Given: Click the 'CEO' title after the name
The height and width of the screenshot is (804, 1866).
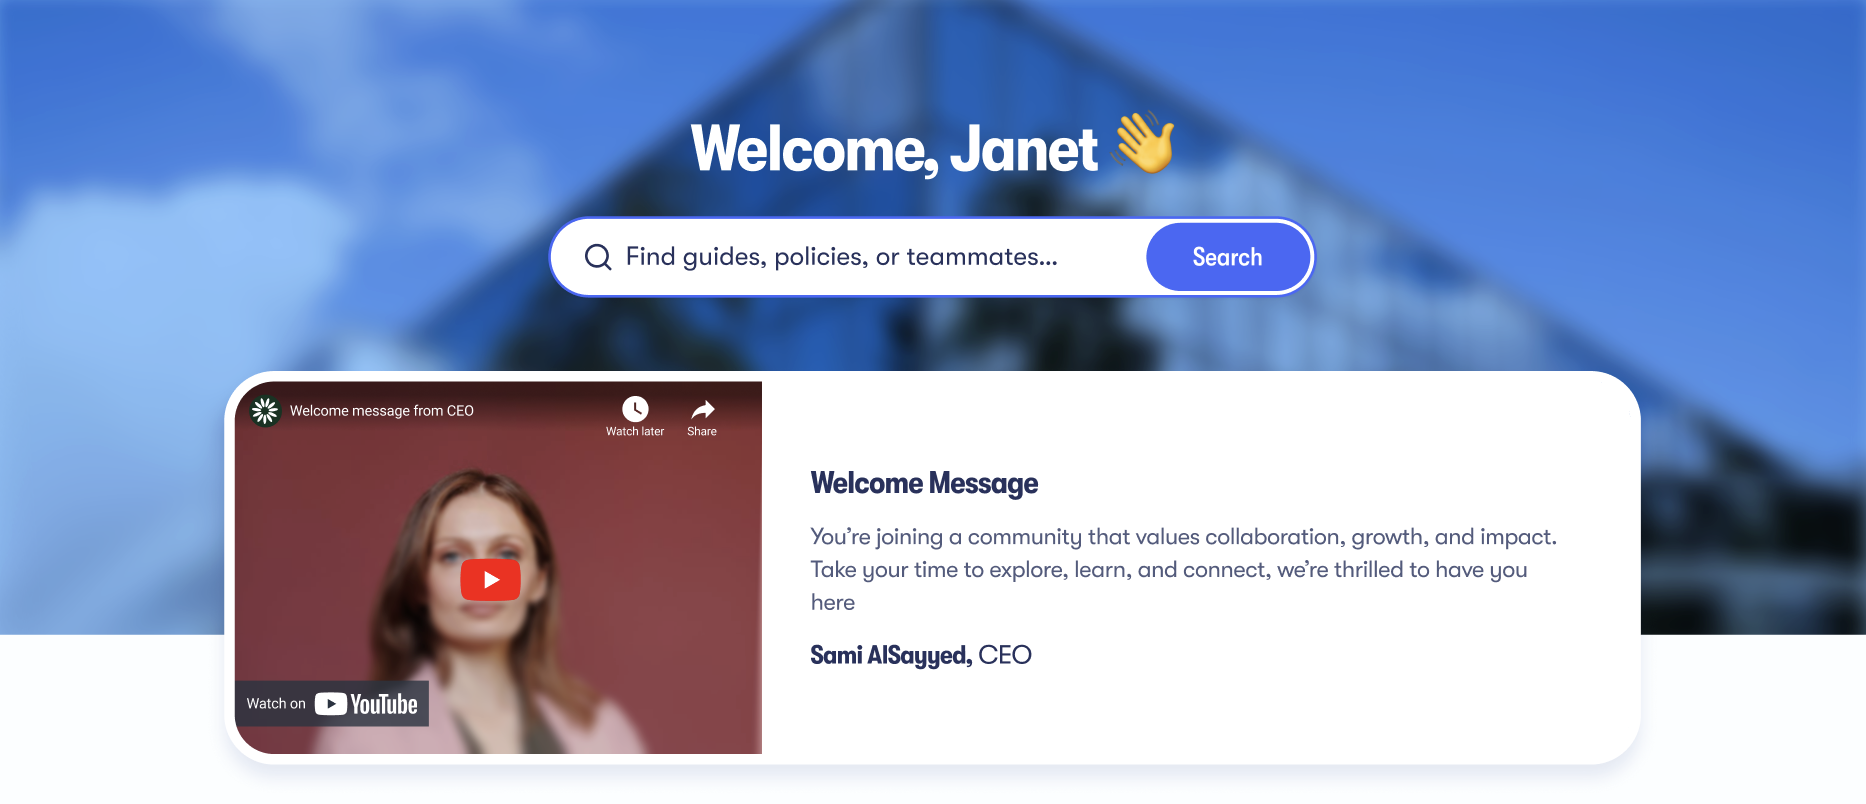Looking at the screenshot, I should (1005, 655).
